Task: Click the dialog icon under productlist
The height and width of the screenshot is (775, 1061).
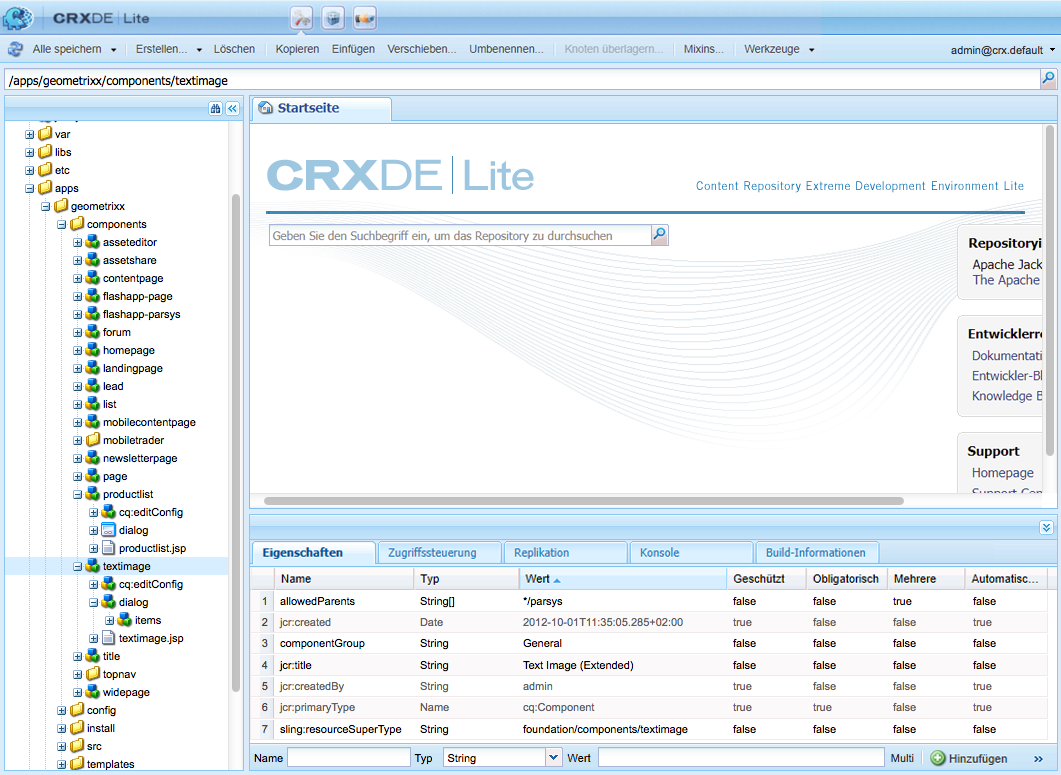Action: (108, 530)
